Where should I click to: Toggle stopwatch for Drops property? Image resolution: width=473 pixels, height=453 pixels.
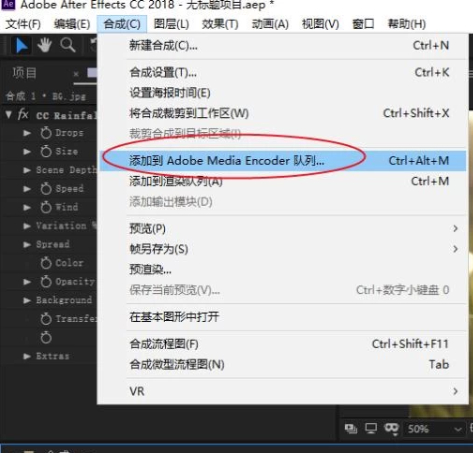pyautogui.click(x=46, y=133)
